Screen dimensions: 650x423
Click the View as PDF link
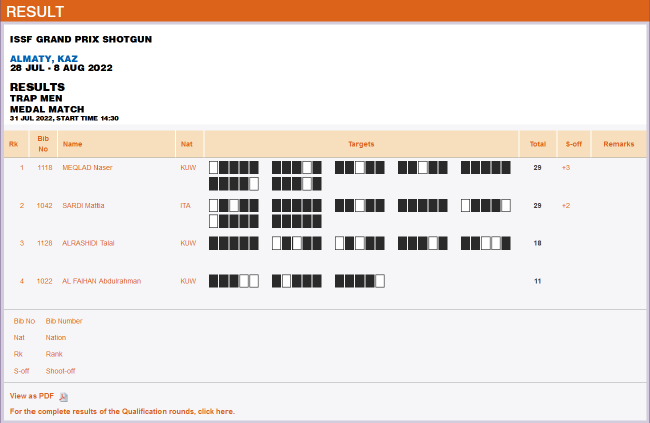click(32, 396)
